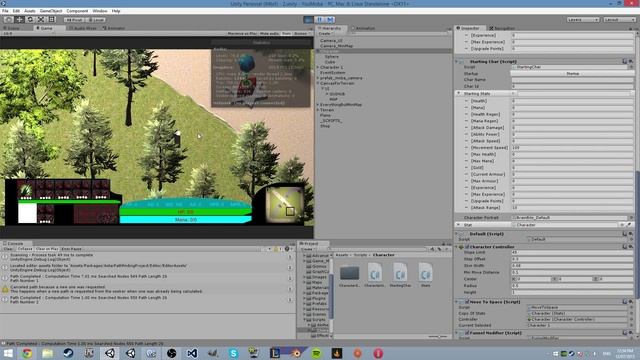Open the Edit menu
Viewport: 640px width, 360px height.
click(x=16, y=11)
